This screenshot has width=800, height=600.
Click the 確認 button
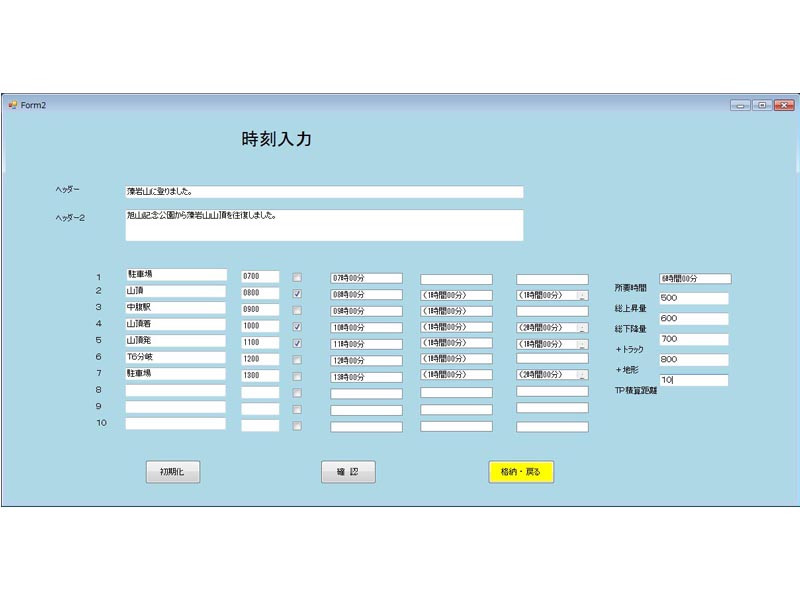click(348, 472)
